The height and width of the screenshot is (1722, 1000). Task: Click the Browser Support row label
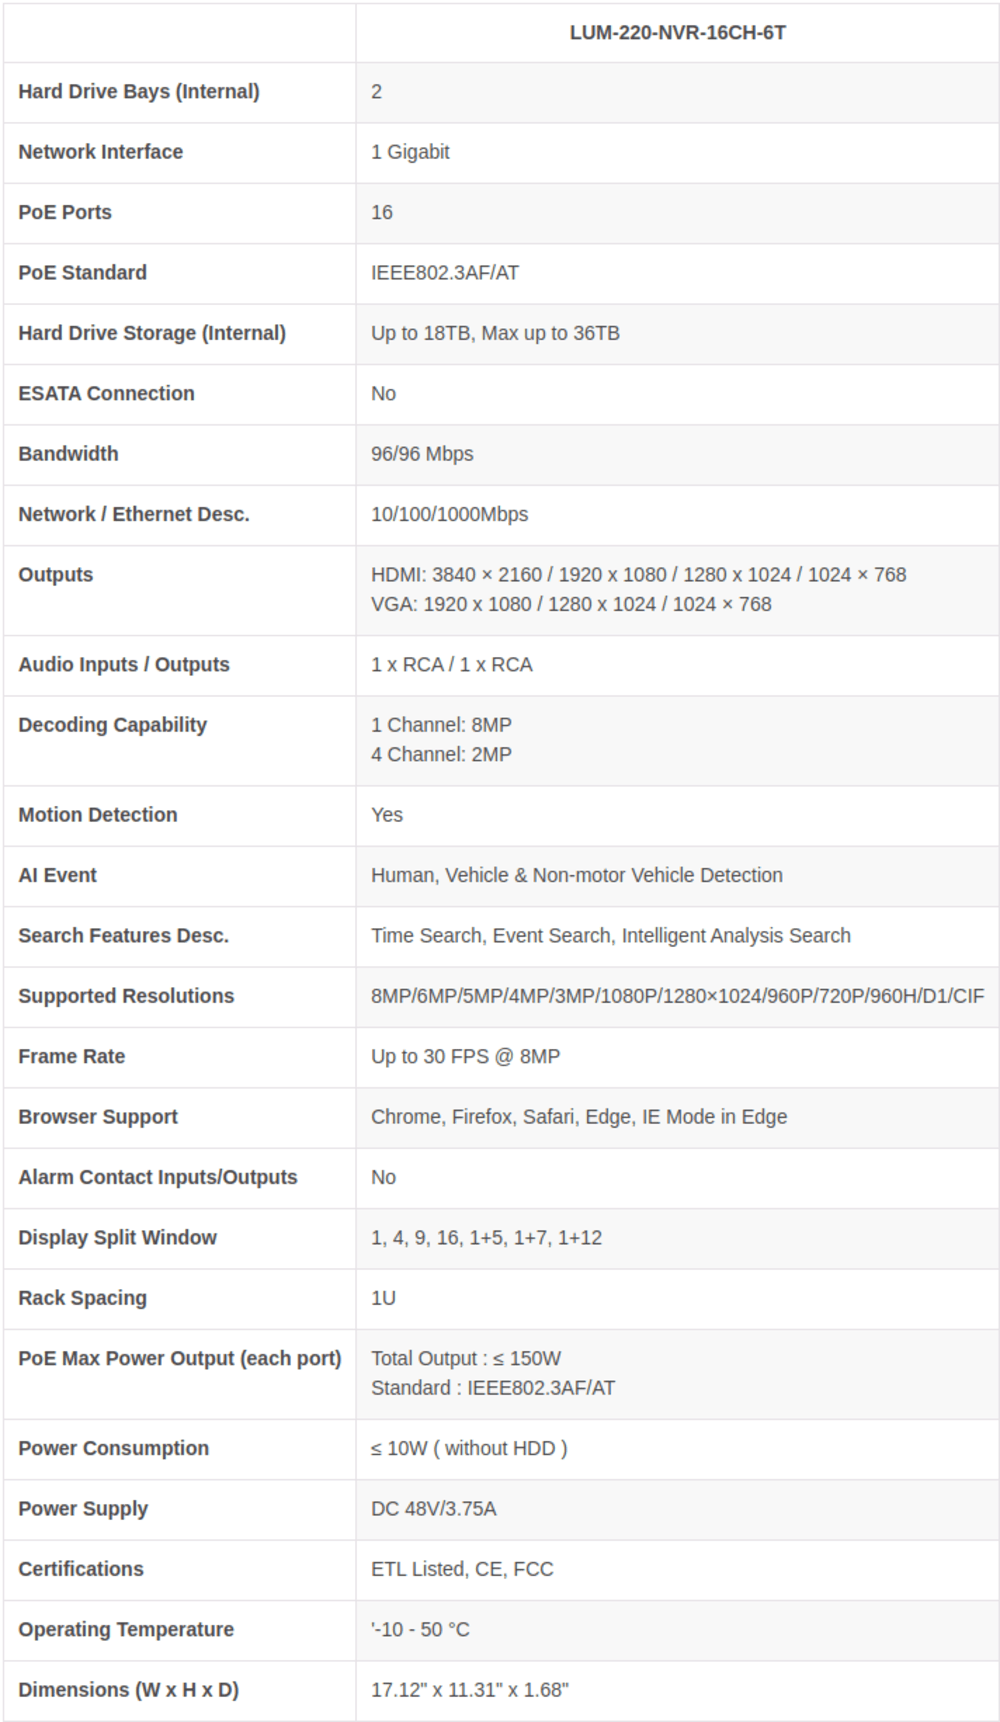98,1117
